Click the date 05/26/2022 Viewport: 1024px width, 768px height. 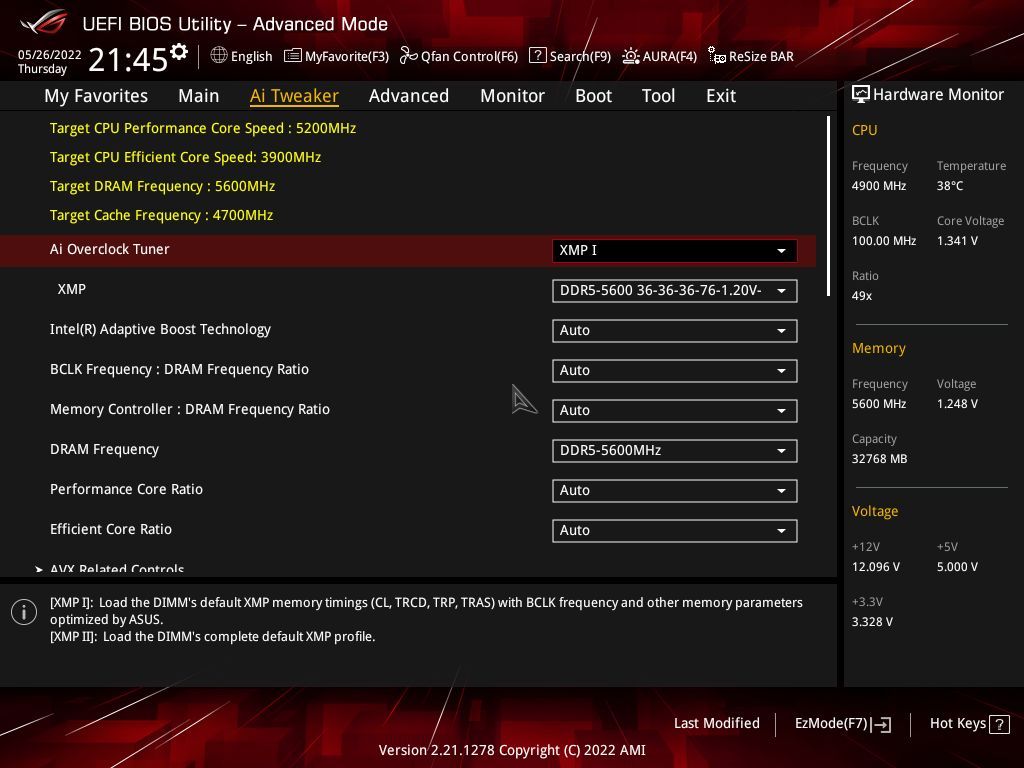pyautogui.click(x=50, y=55)
